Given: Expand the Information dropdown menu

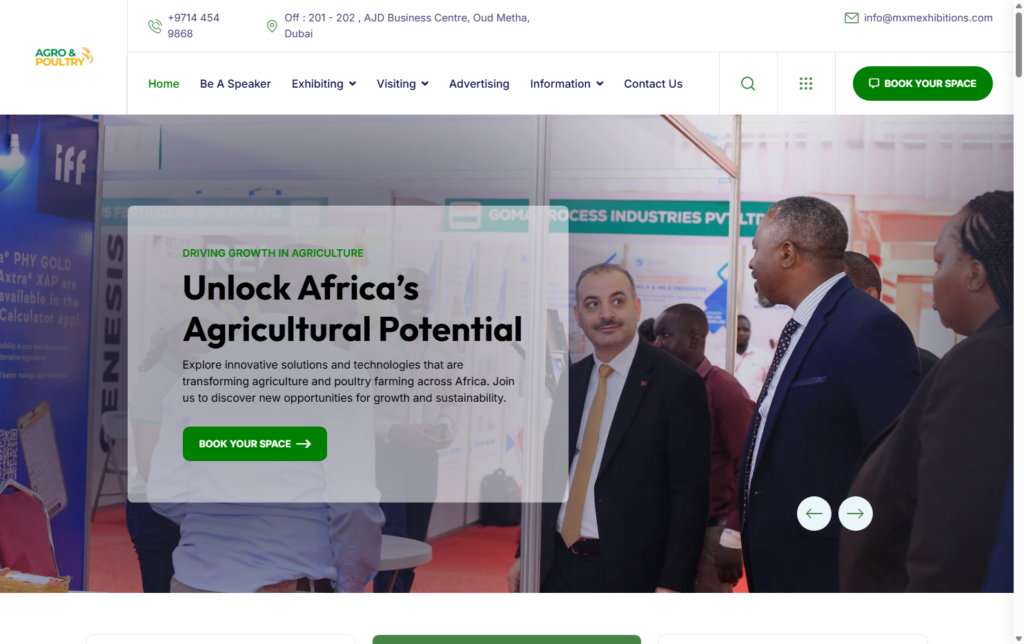Looking at the screenshot, I should 566,84.
